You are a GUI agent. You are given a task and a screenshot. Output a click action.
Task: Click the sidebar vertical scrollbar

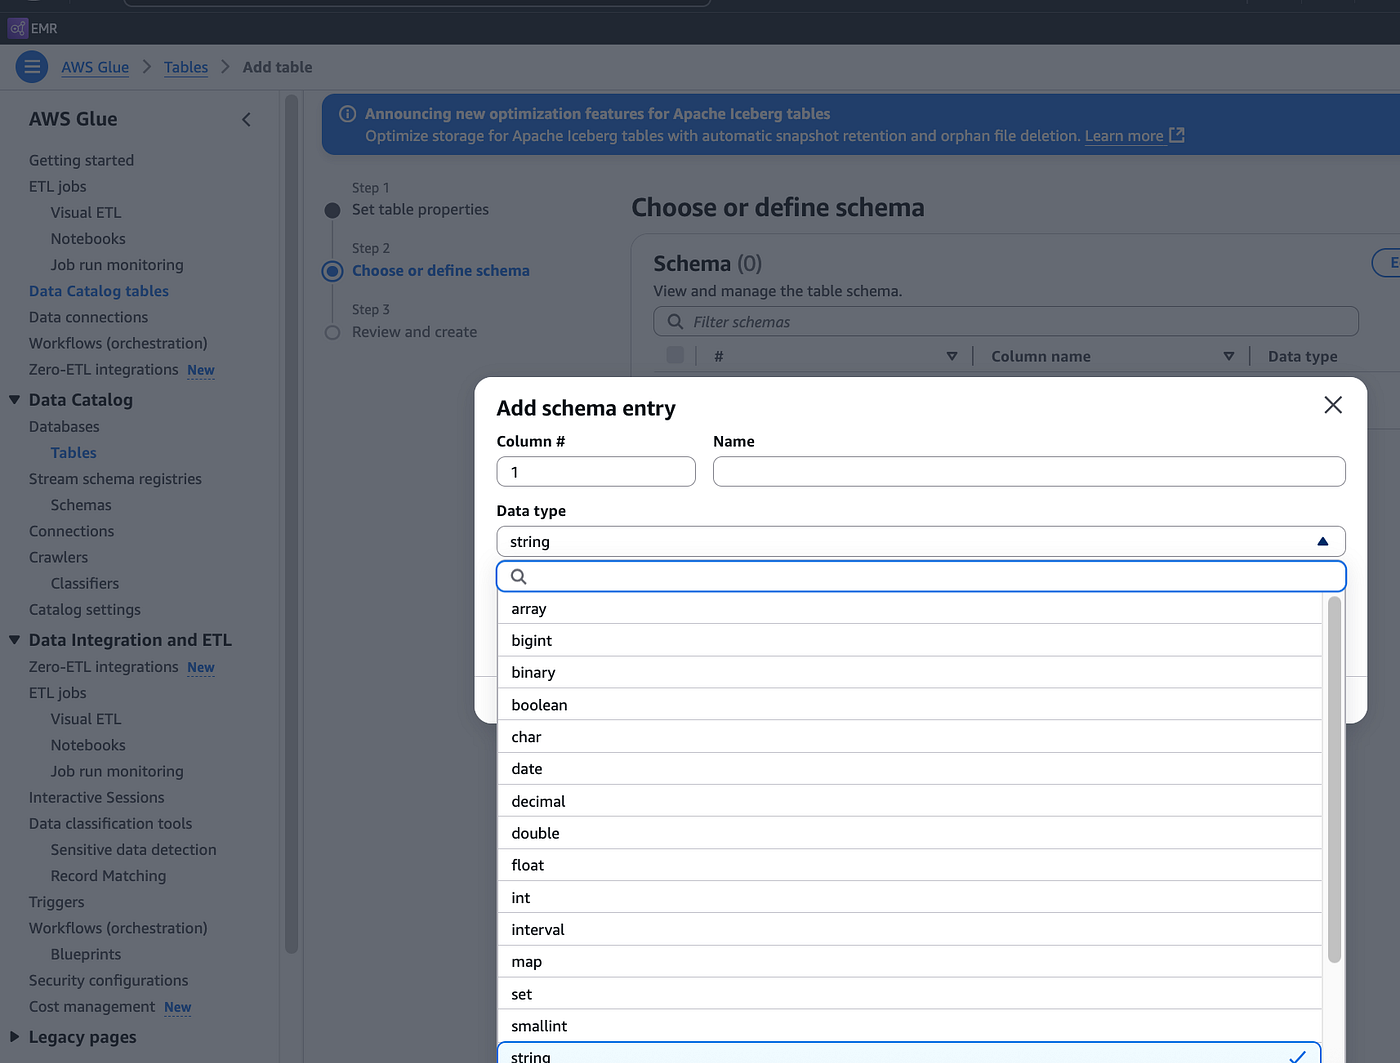coord(292,524)
